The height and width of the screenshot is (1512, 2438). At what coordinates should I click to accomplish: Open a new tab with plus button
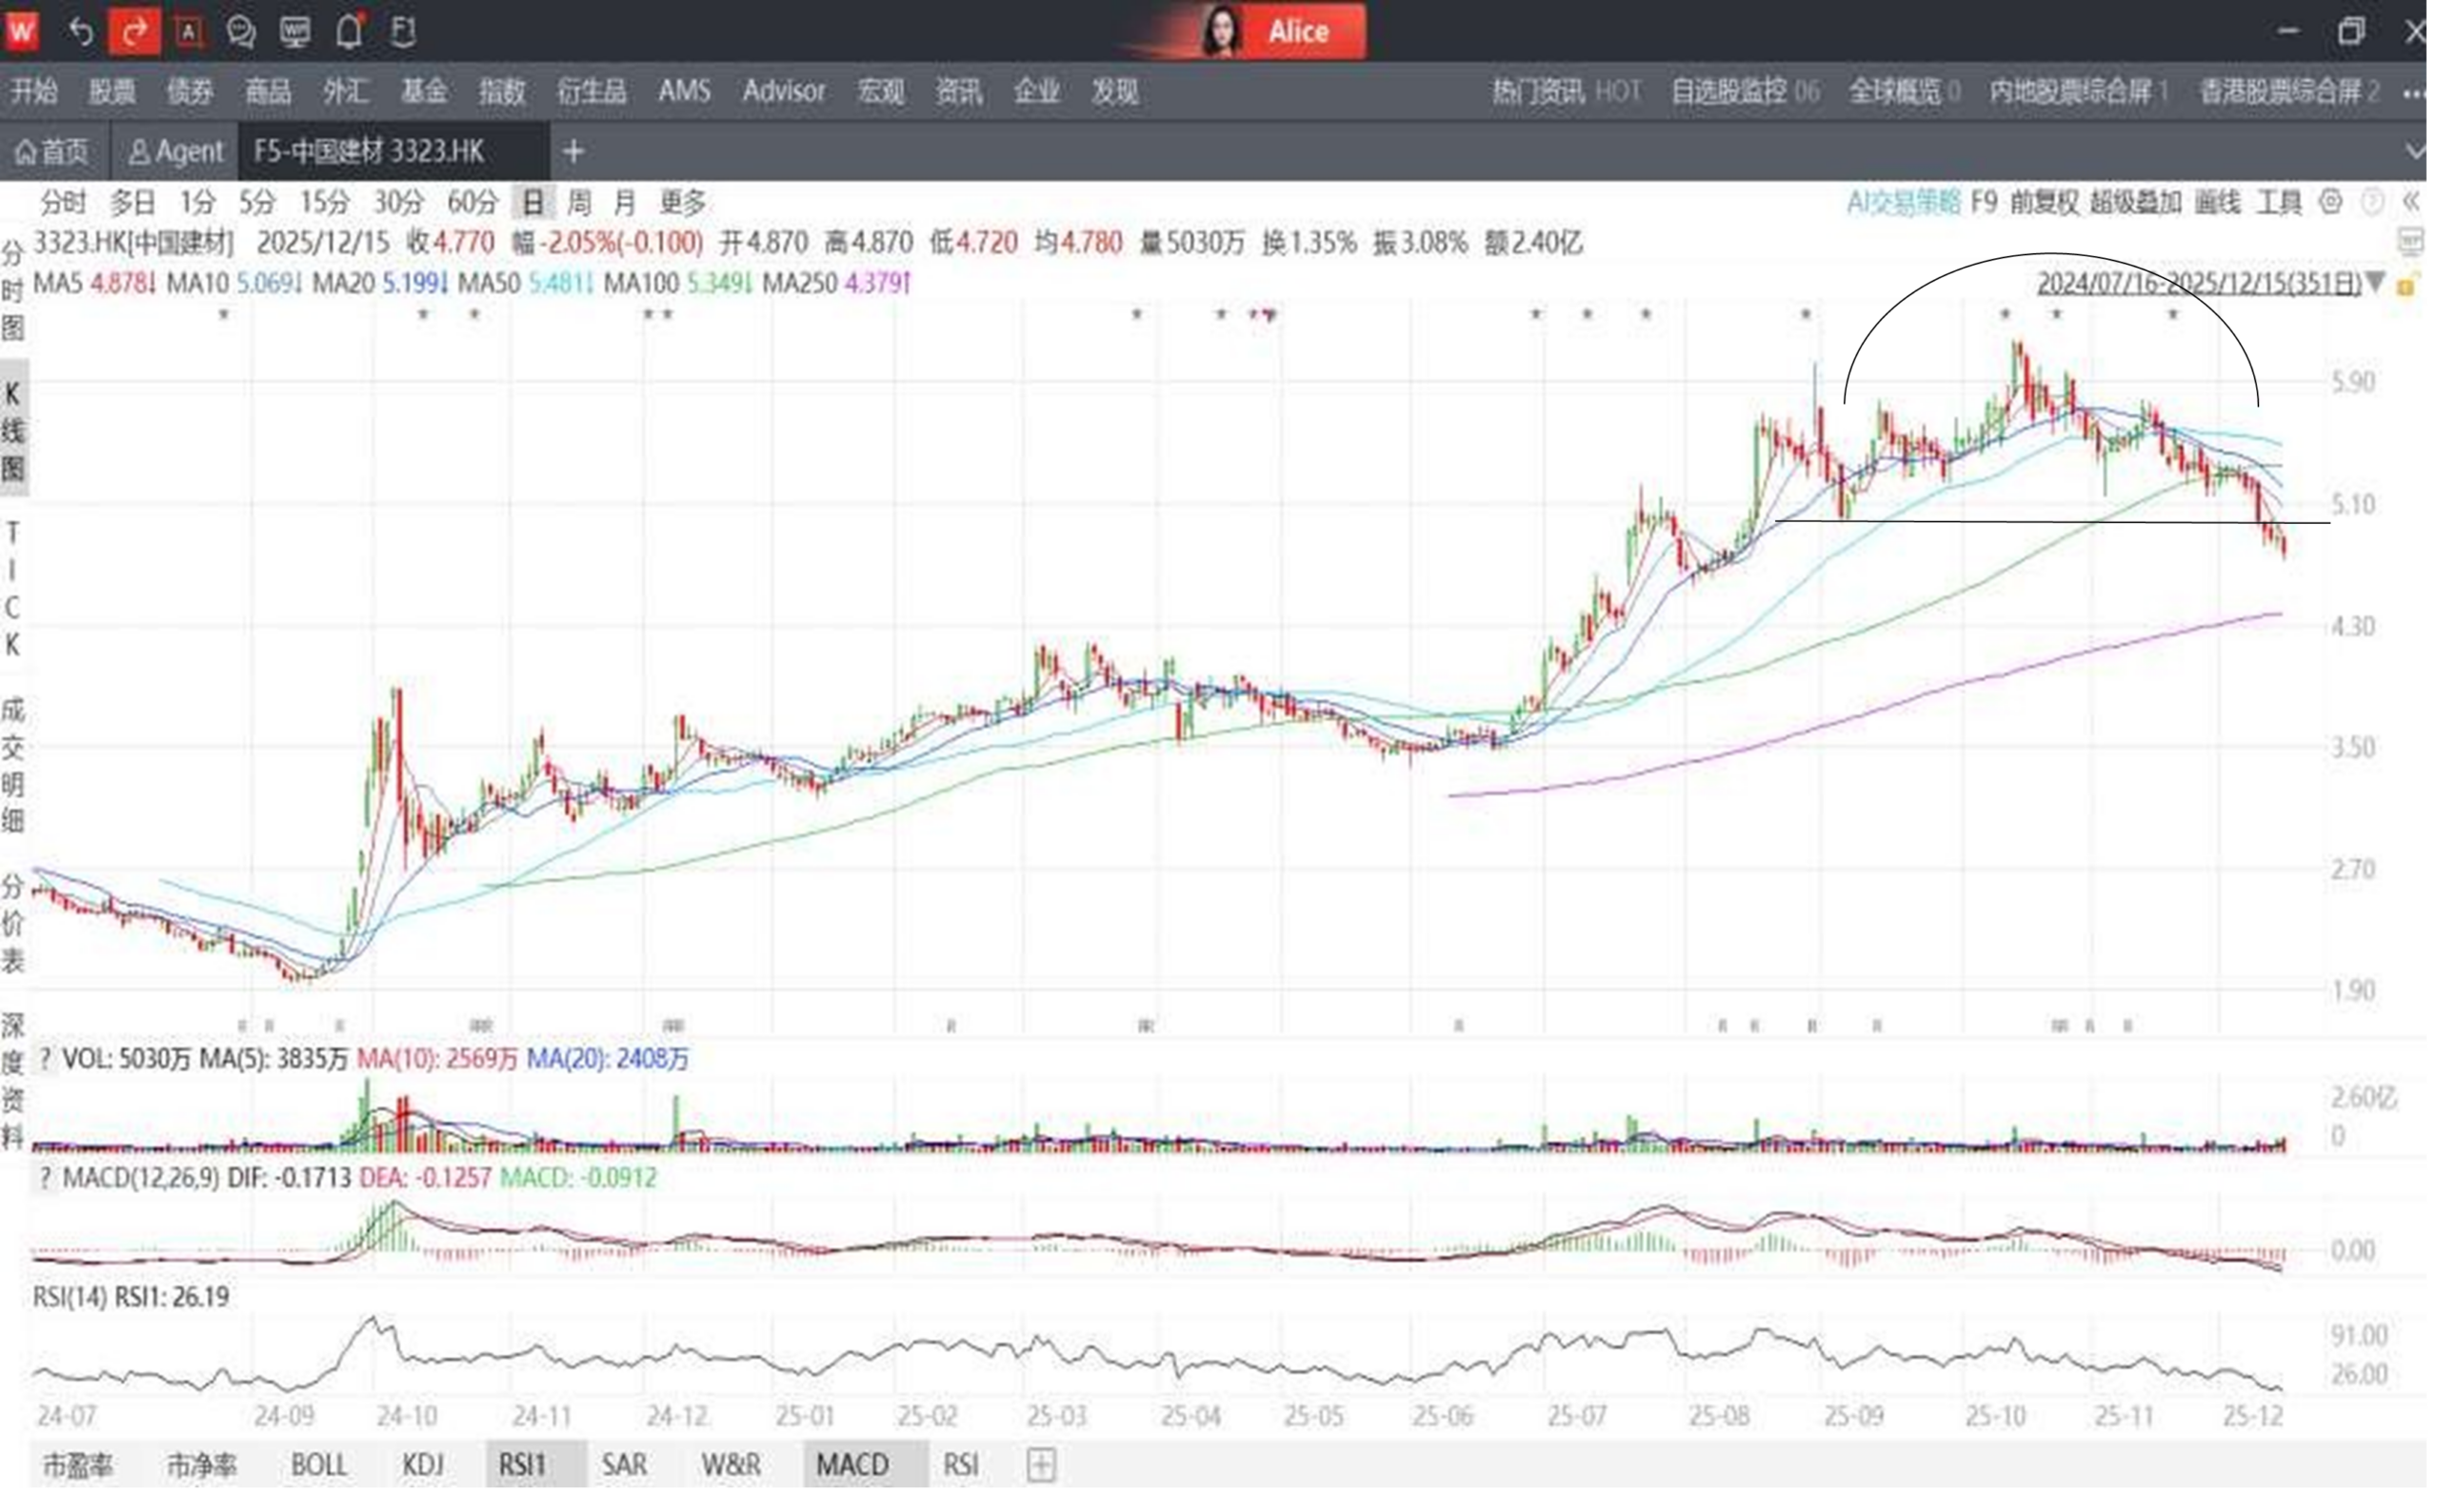click(573, 152)
